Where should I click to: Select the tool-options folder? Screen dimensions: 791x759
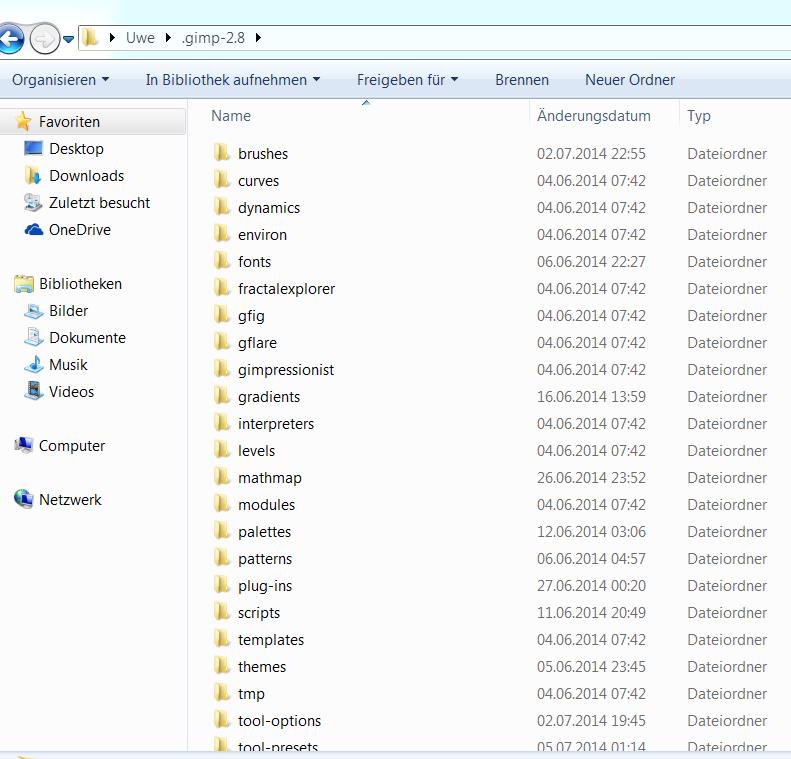tap(279, 721)
